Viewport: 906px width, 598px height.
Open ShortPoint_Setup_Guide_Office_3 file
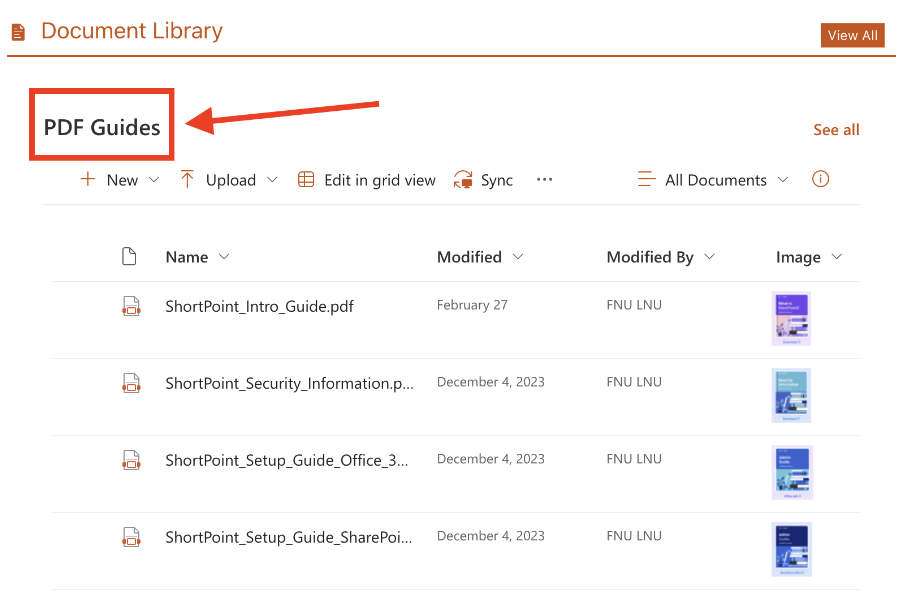coord(287,460)
